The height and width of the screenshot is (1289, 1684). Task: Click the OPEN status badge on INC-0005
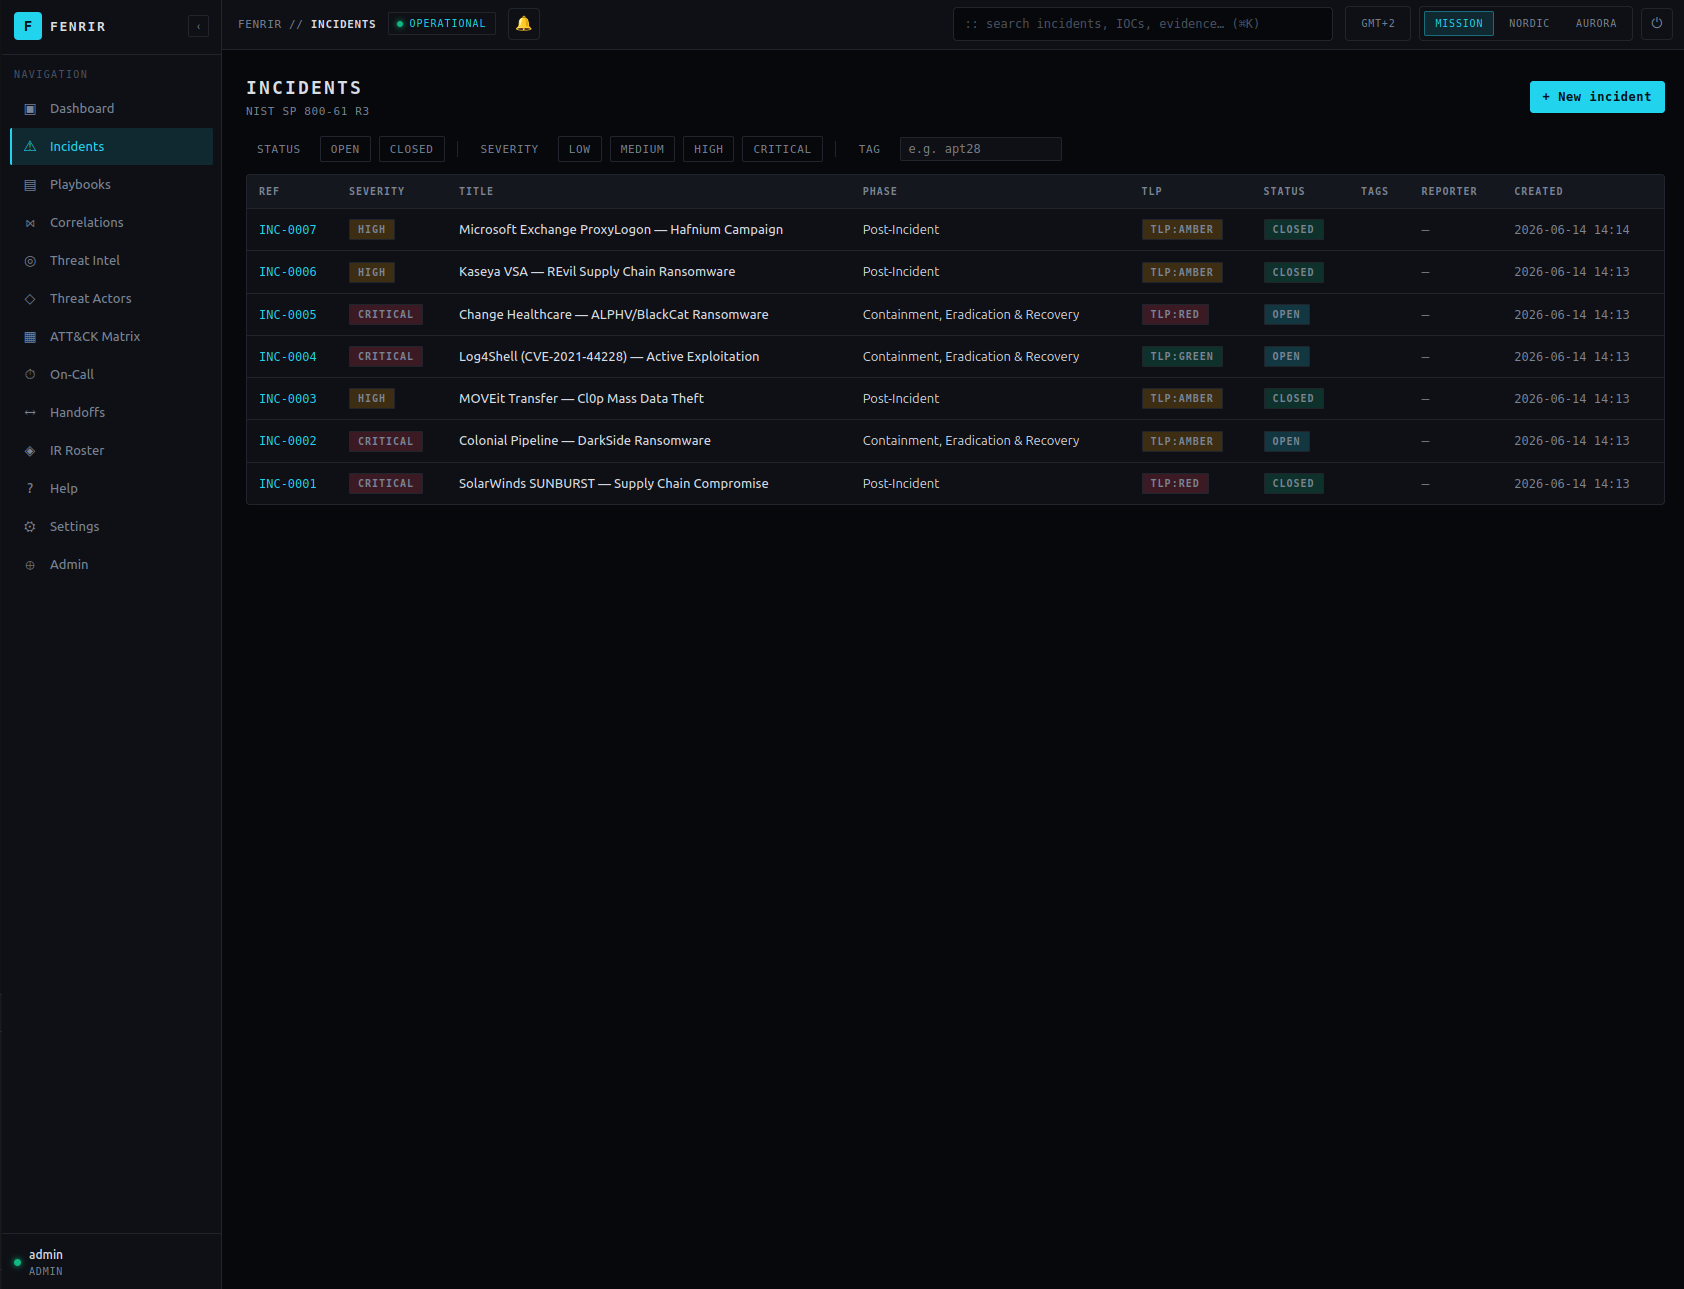tap(1286, 315)
